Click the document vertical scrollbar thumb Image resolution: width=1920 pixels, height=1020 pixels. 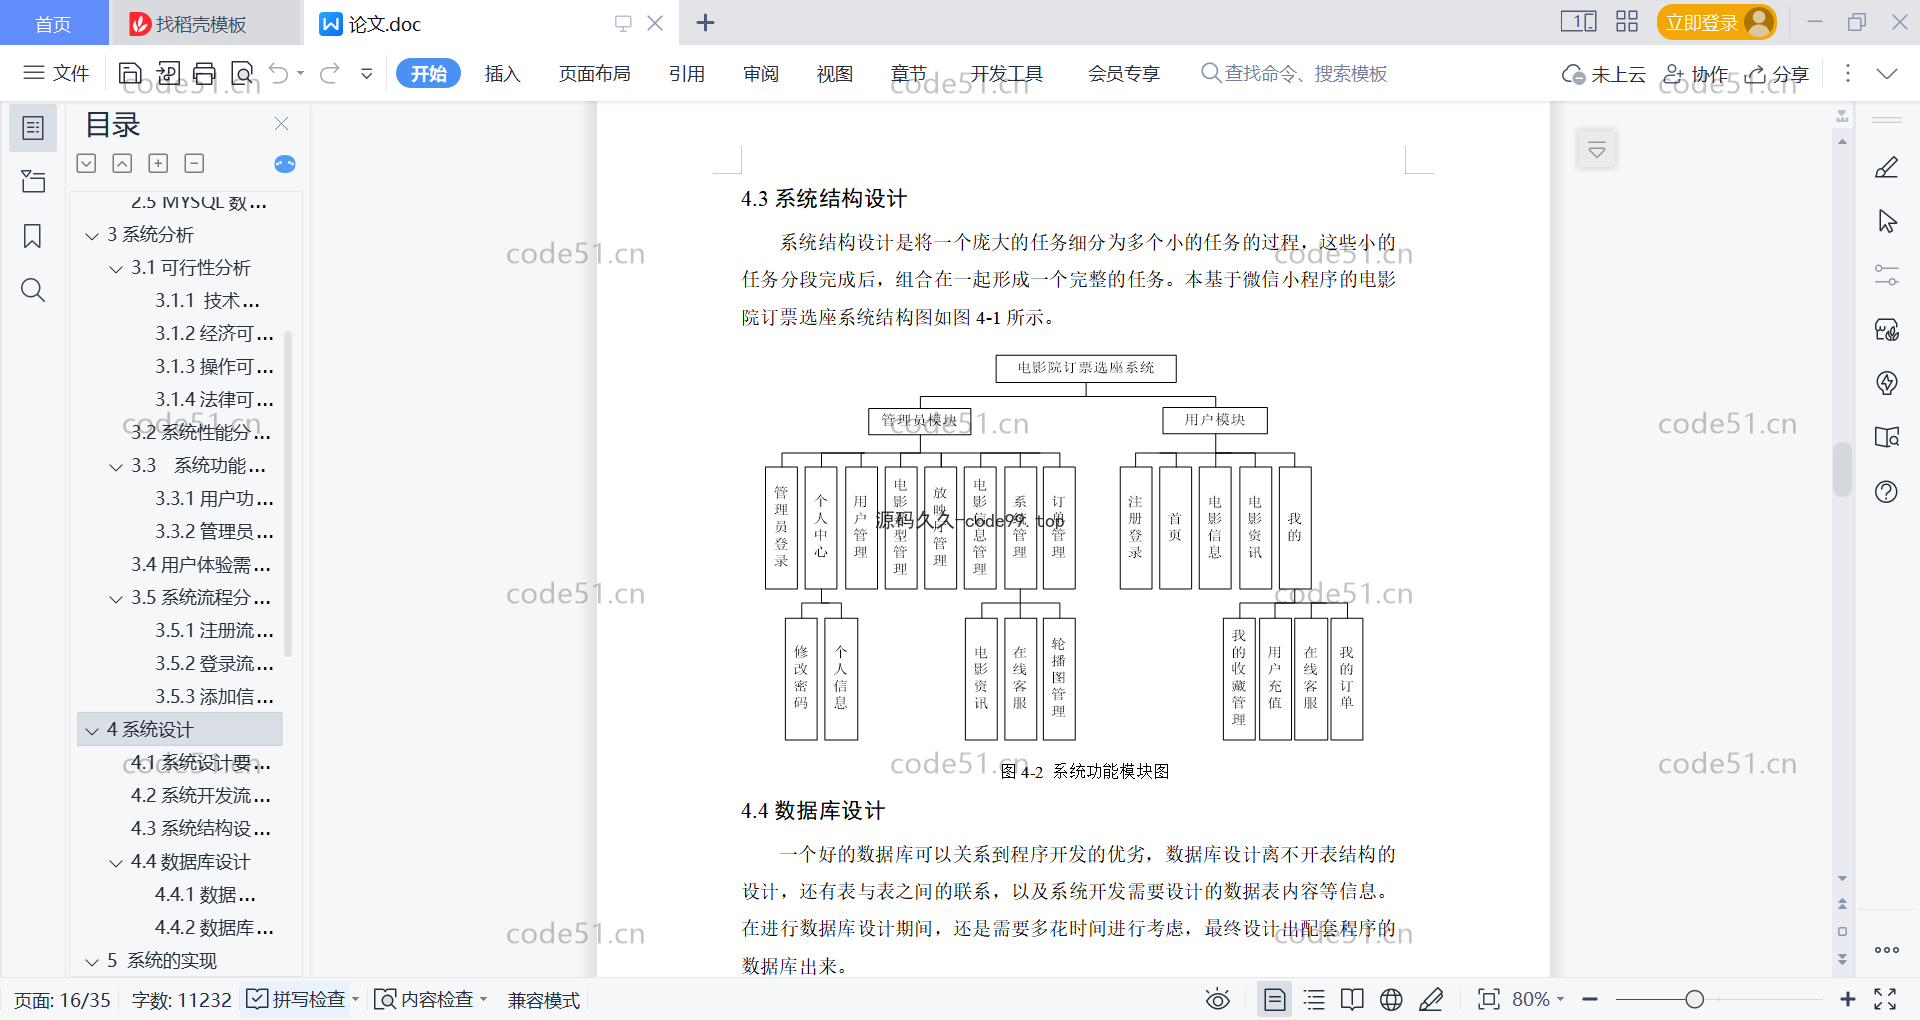point(1842,470)
